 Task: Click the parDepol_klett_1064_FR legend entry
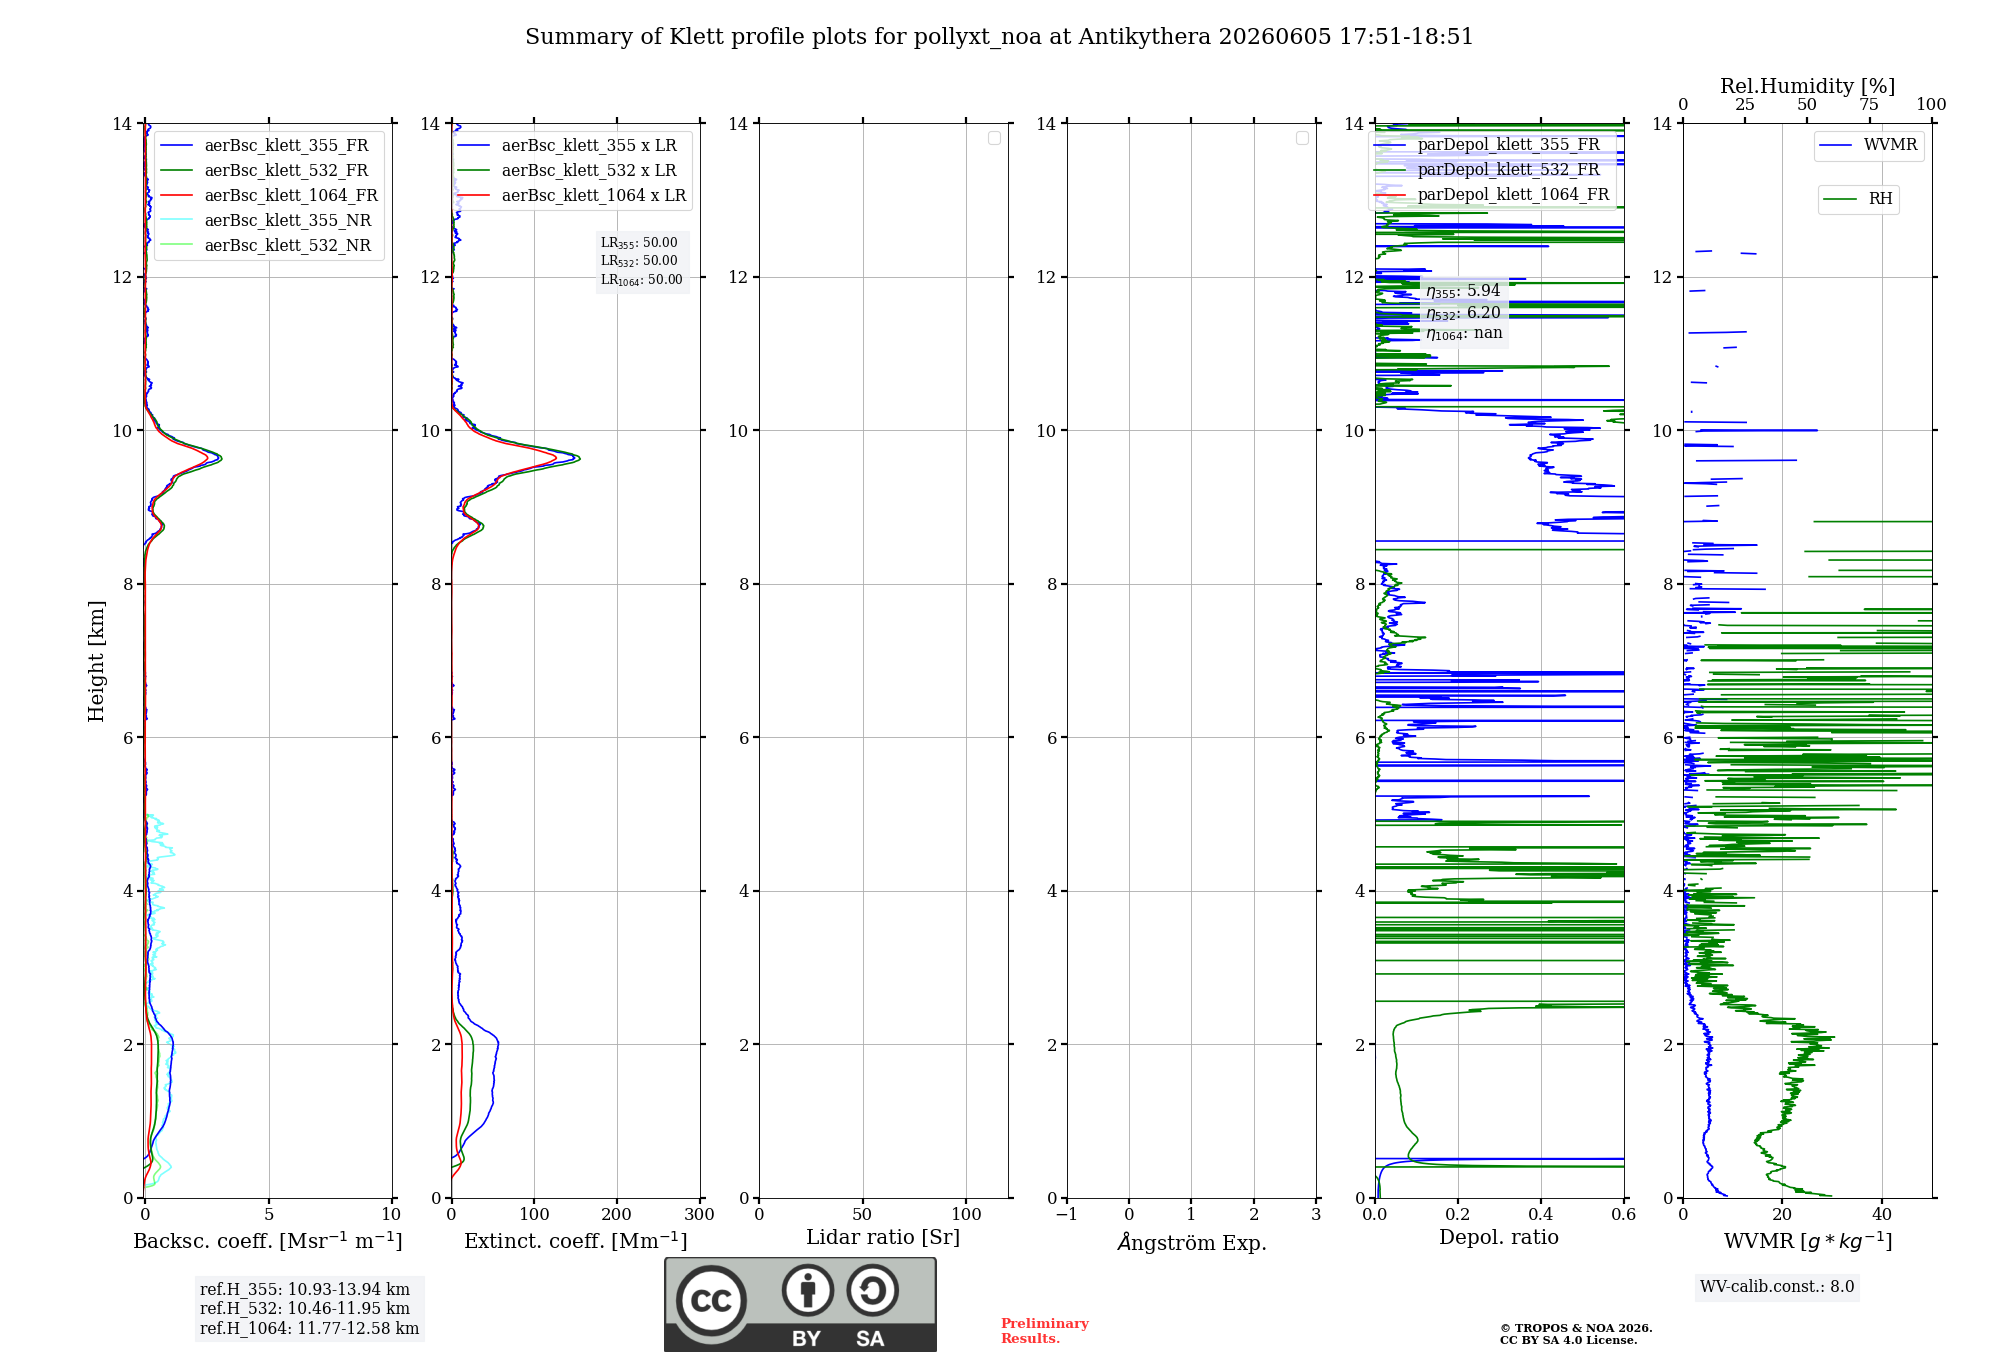point(1492,195)
